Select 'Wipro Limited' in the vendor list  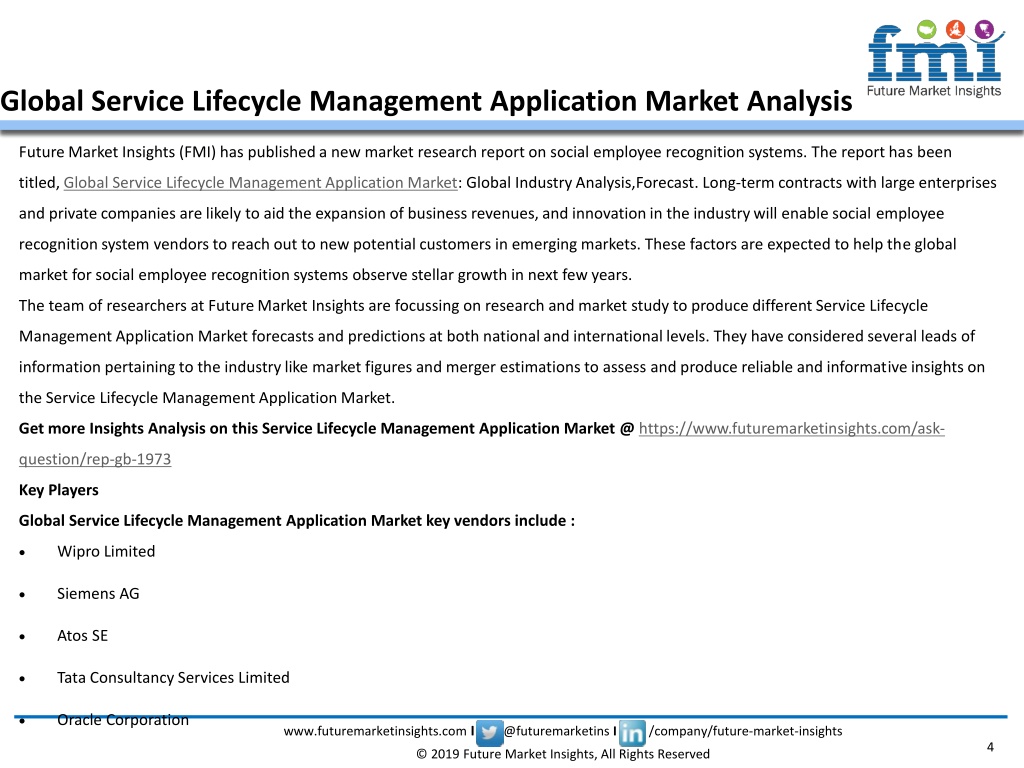pos(106,551)
